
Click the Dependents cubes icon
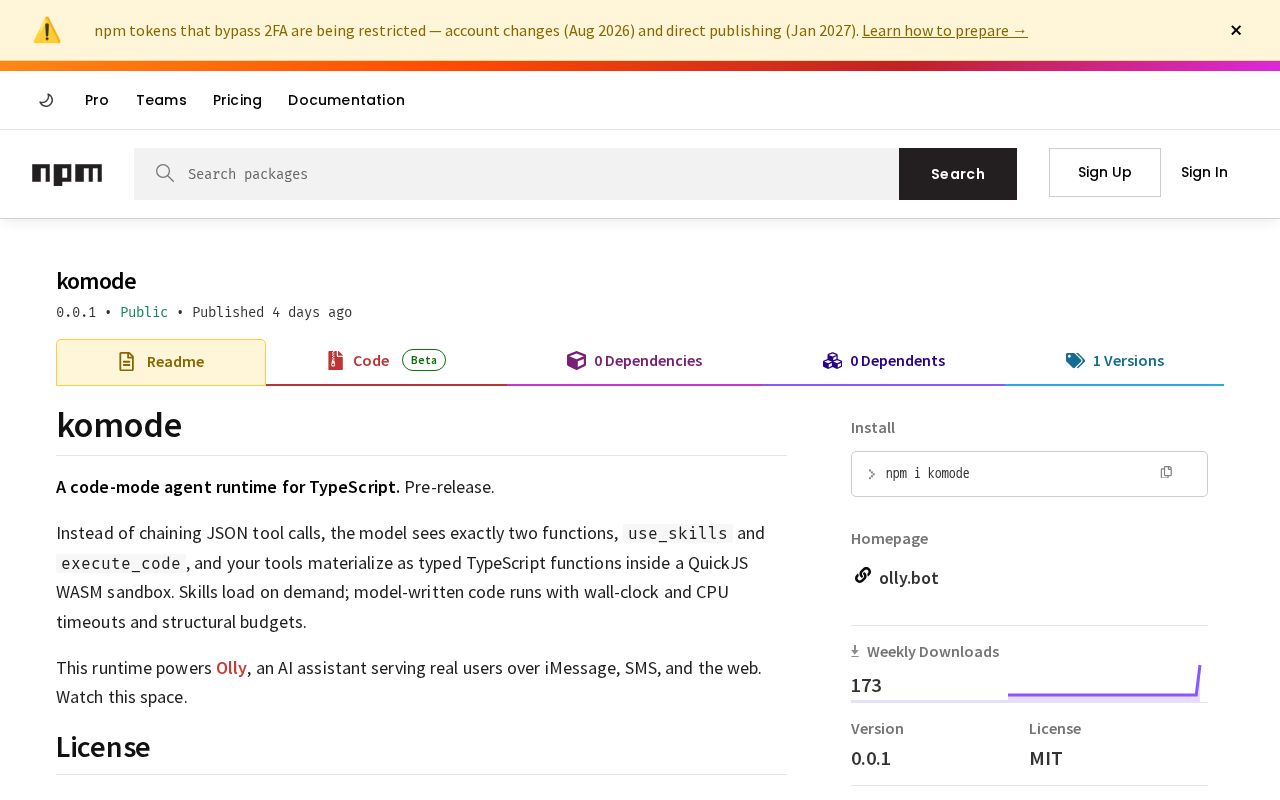(x=832, y=361)
